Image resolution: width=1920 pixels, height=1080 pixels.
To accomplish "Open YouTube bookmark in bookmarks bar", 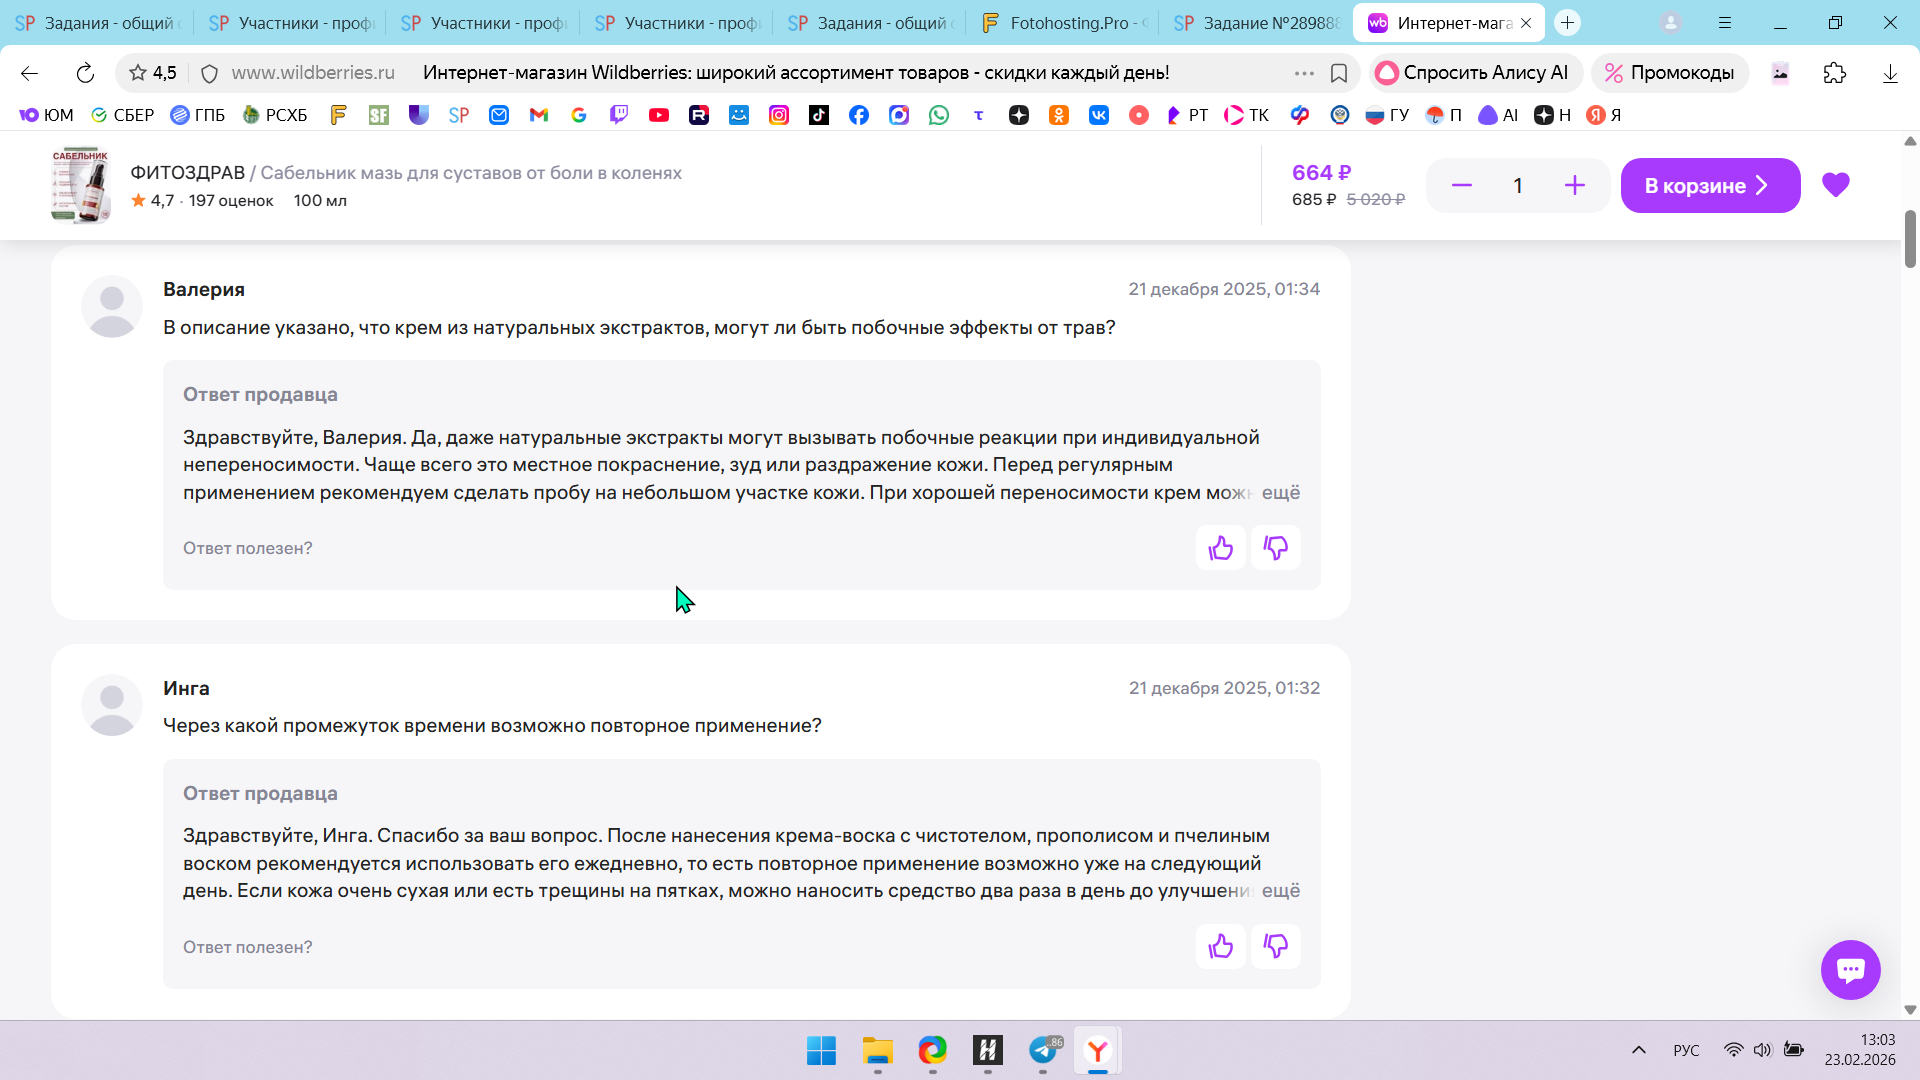I will coord(658,115).
